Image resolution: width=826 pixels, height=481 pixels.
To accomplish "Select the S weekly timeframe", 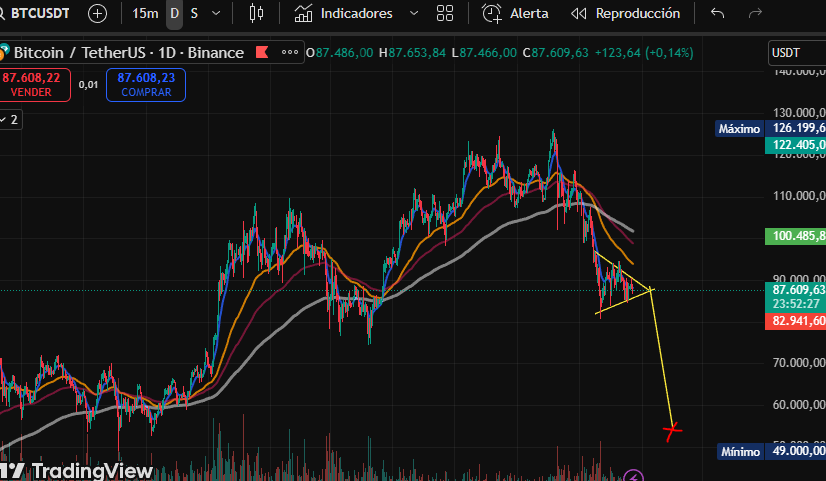I will [x=194, y=13].
